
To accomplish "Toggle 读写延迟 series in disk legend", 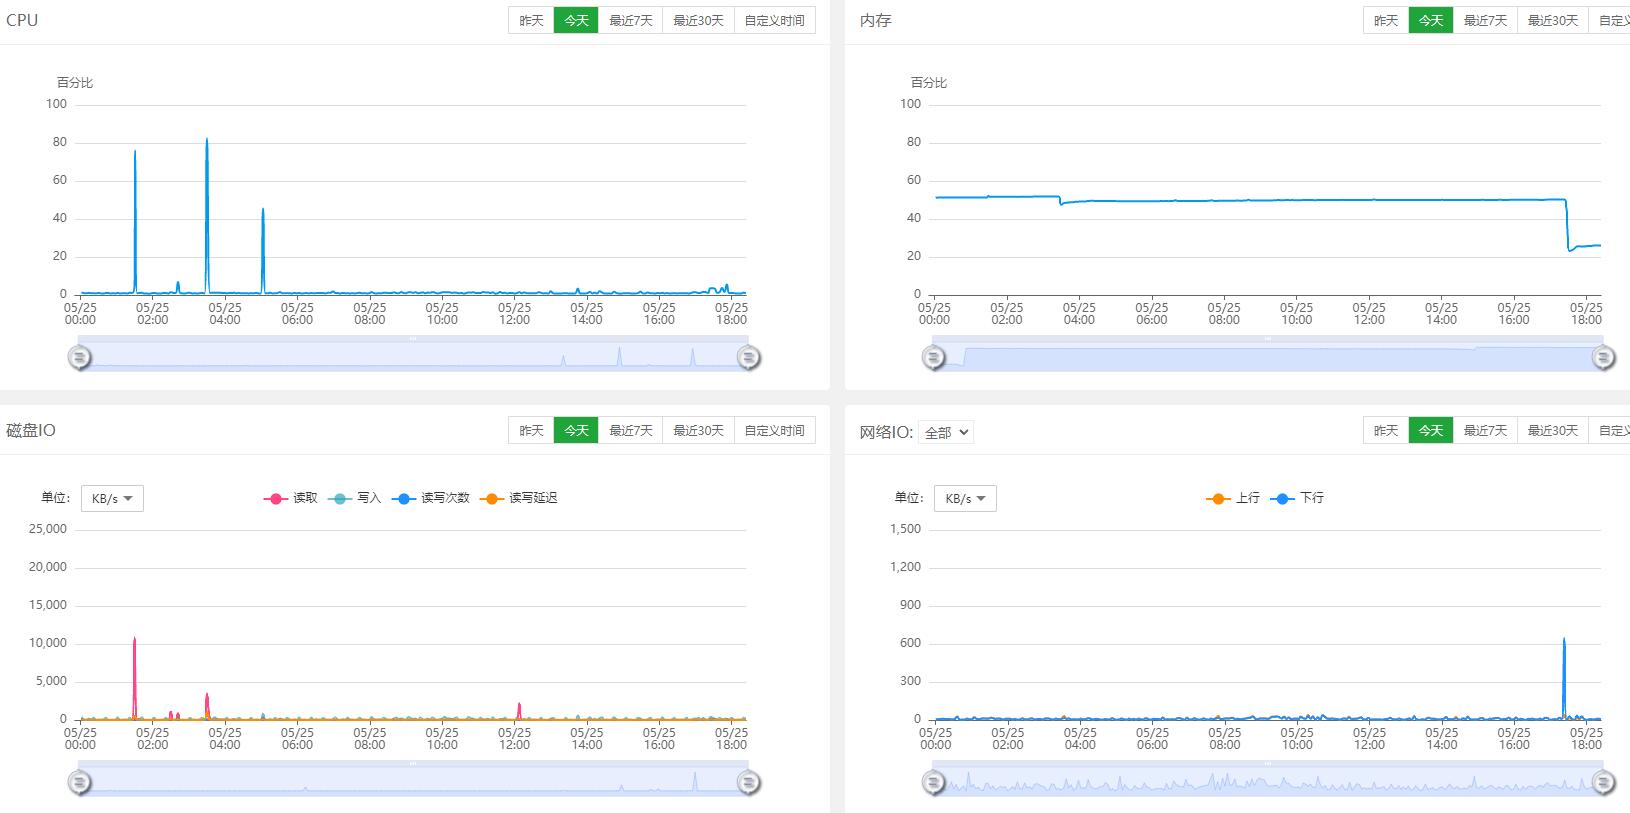I will [519, 498].
